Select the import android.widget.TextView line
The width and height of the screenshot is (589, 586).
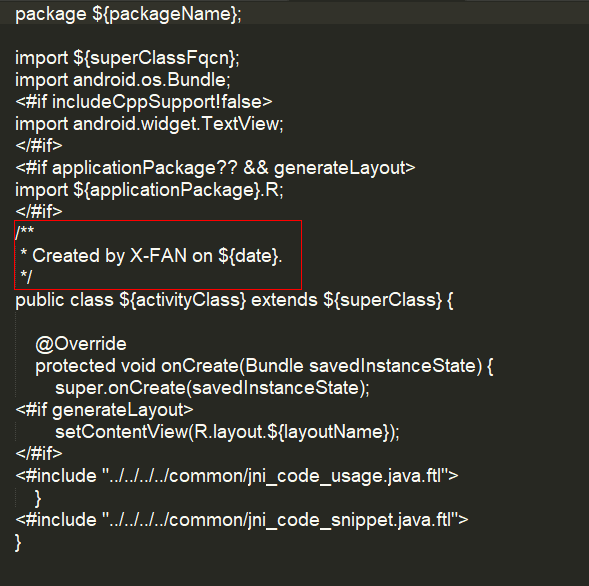click(x=149, y=124)
